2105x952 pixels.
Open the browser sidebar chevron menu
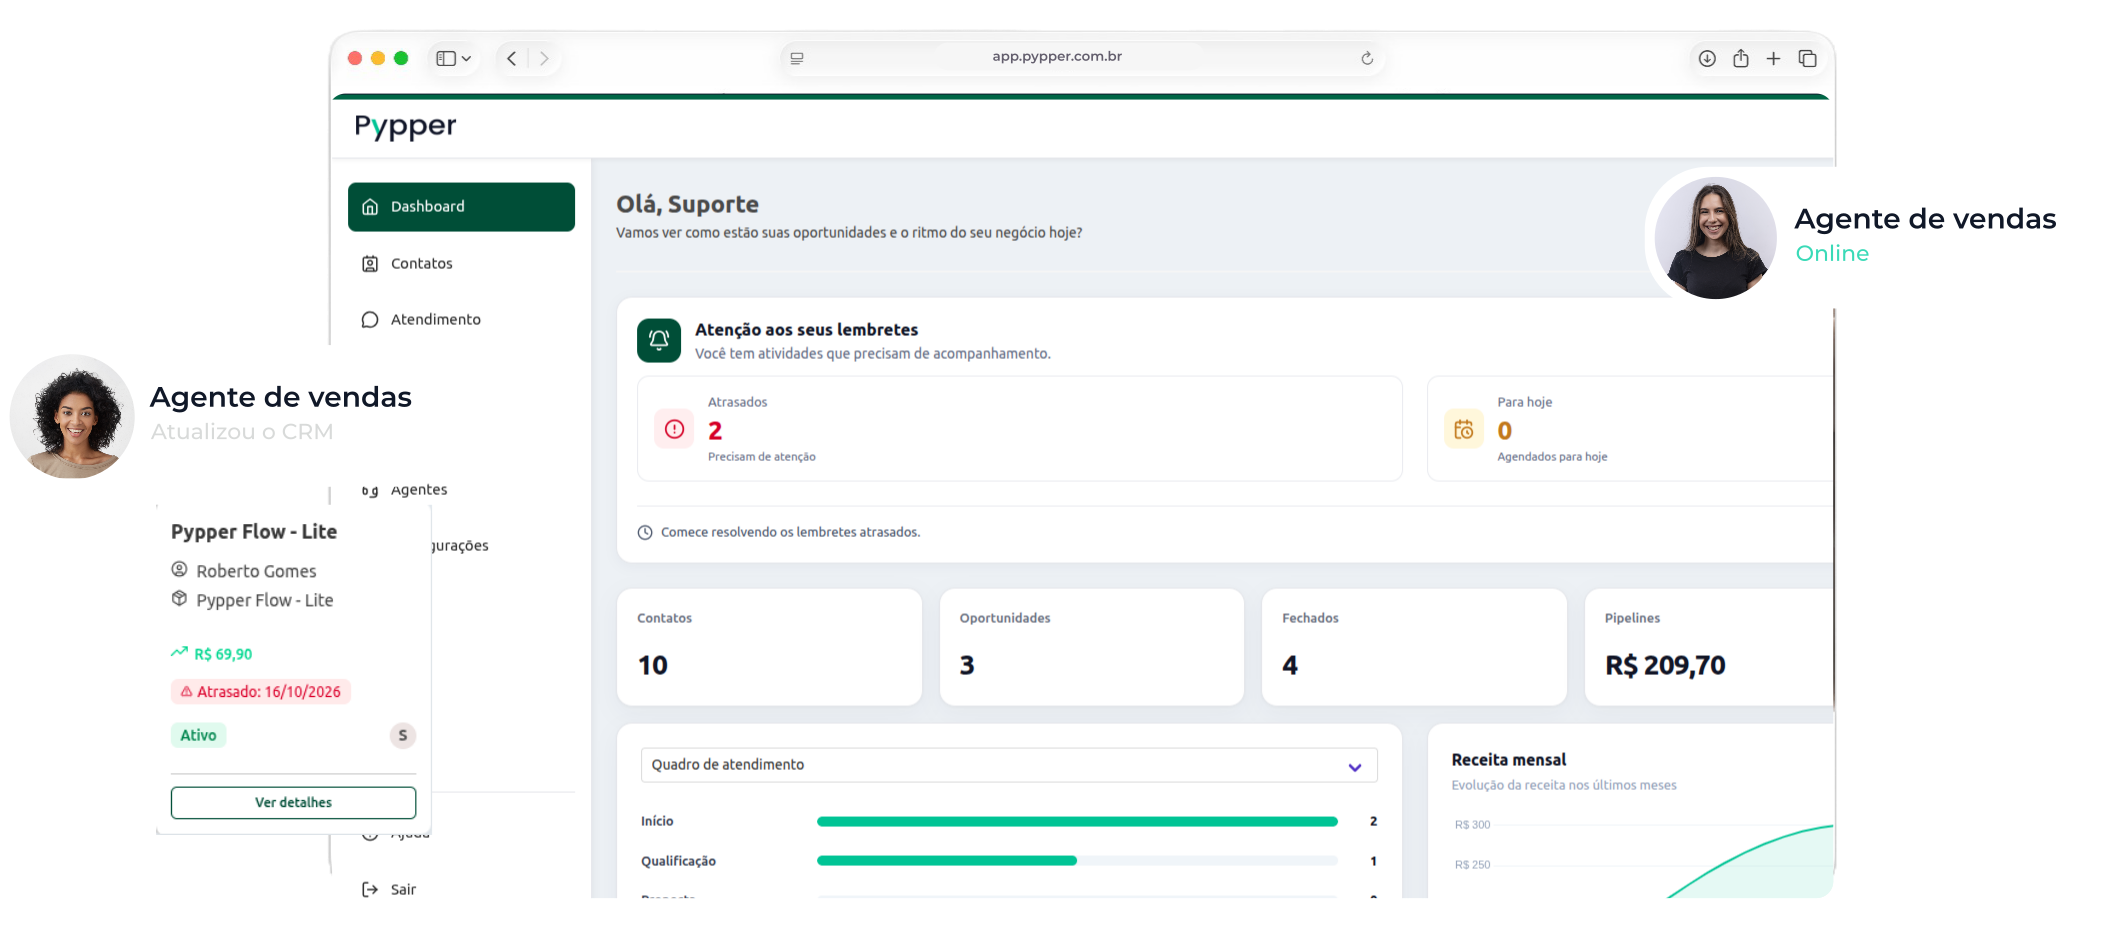click(x=466, y=59)
